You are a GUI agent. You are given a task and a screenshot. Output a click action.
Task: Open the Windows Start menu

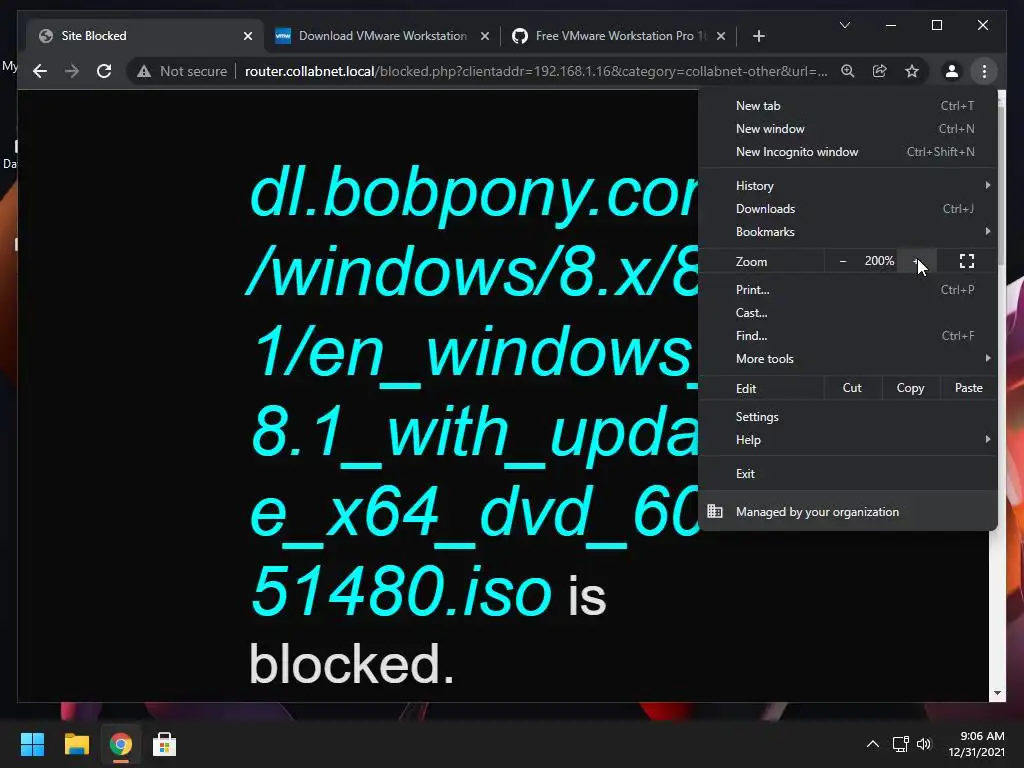pyautogui.click(x=32, y=744)
